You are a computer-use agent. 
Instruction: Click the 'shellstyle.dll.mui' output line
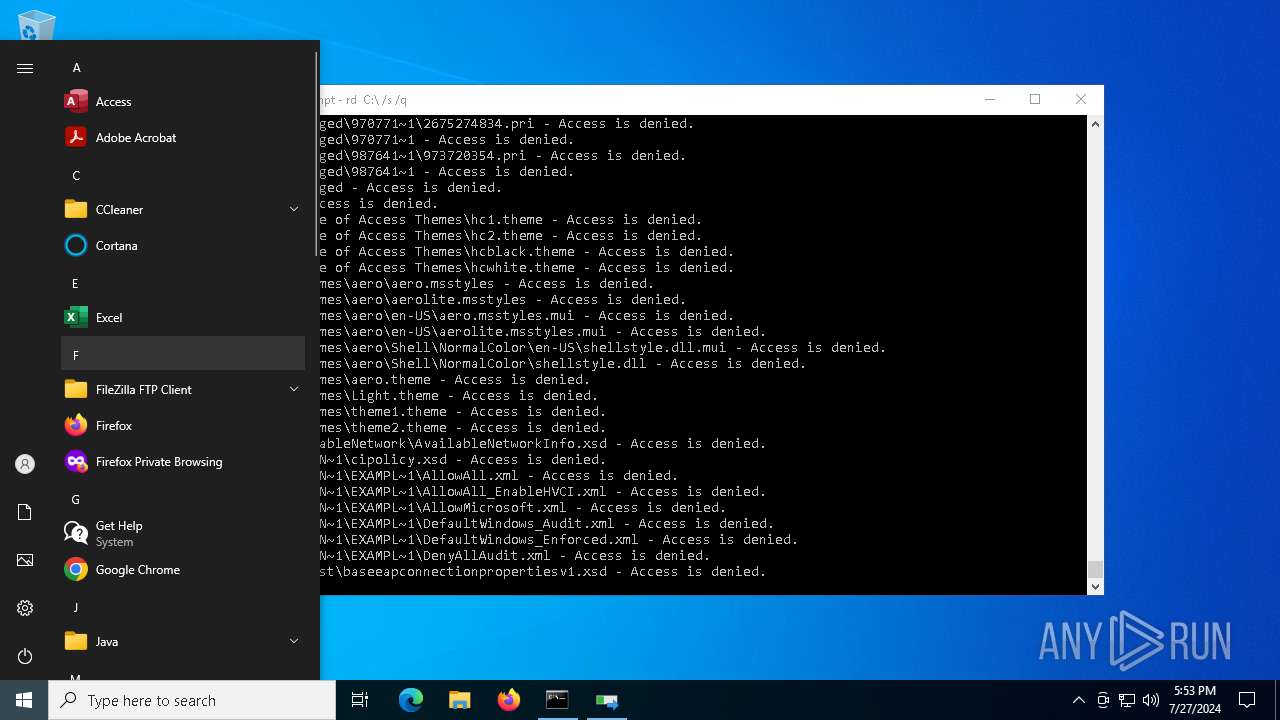pos(603,348)
